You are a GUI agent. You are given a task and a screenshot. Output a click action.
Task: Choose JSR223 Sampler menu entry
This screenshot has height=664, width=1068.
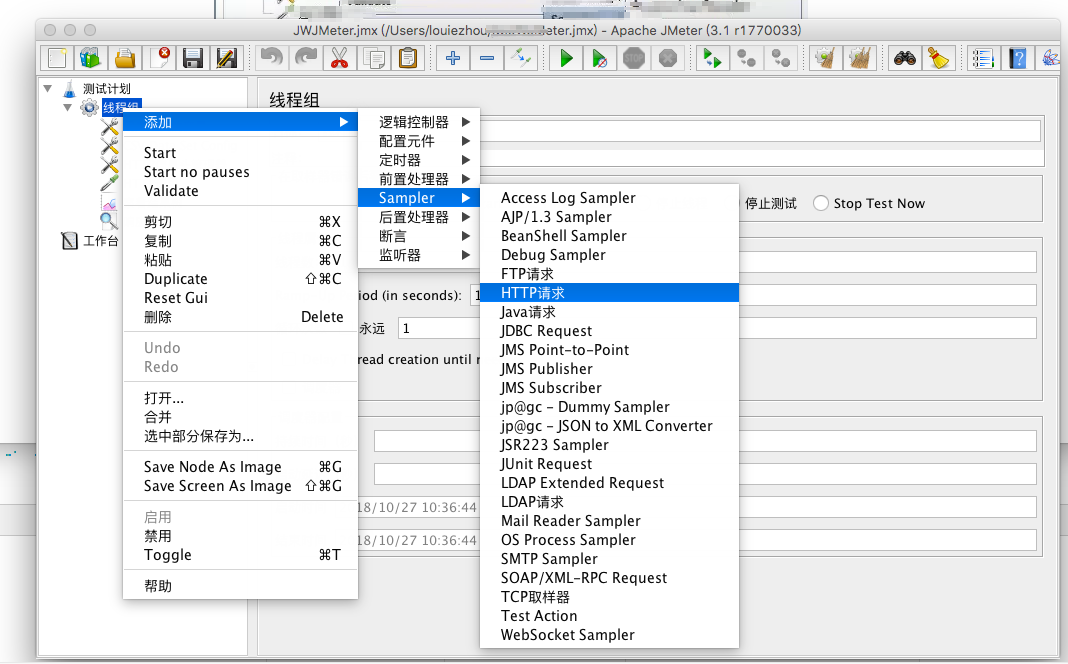coord(610,445)
